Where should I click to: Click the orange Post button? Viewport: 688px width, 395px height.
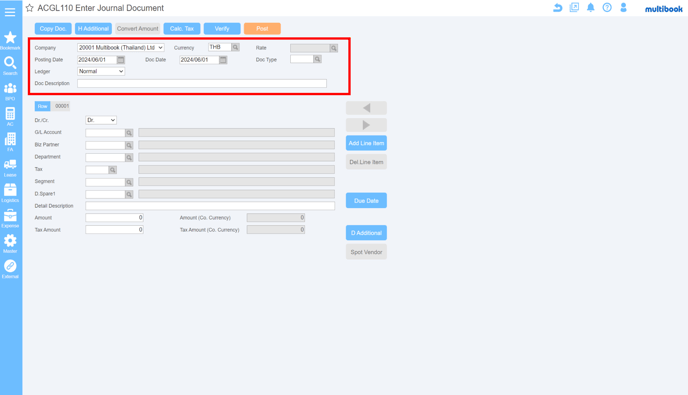point(262,29)
